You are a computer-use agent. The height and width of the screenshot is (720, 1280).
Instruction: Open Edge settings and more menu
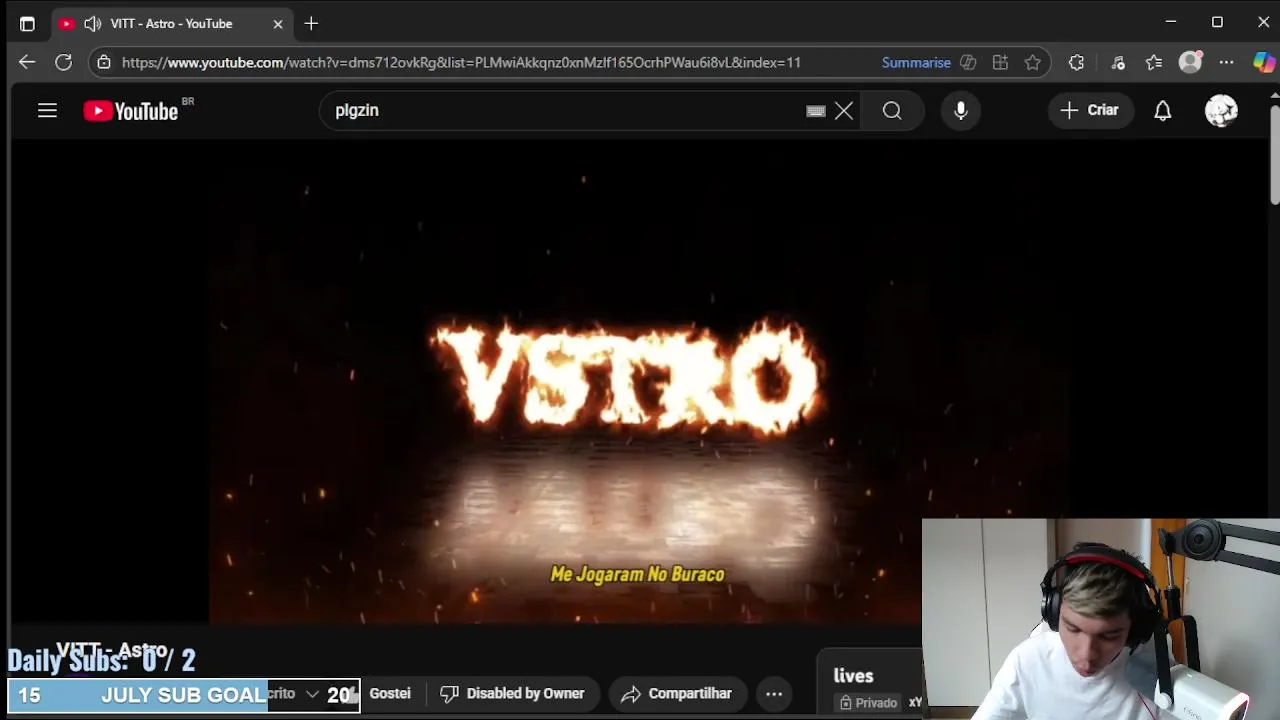[x=1226, y=62]
